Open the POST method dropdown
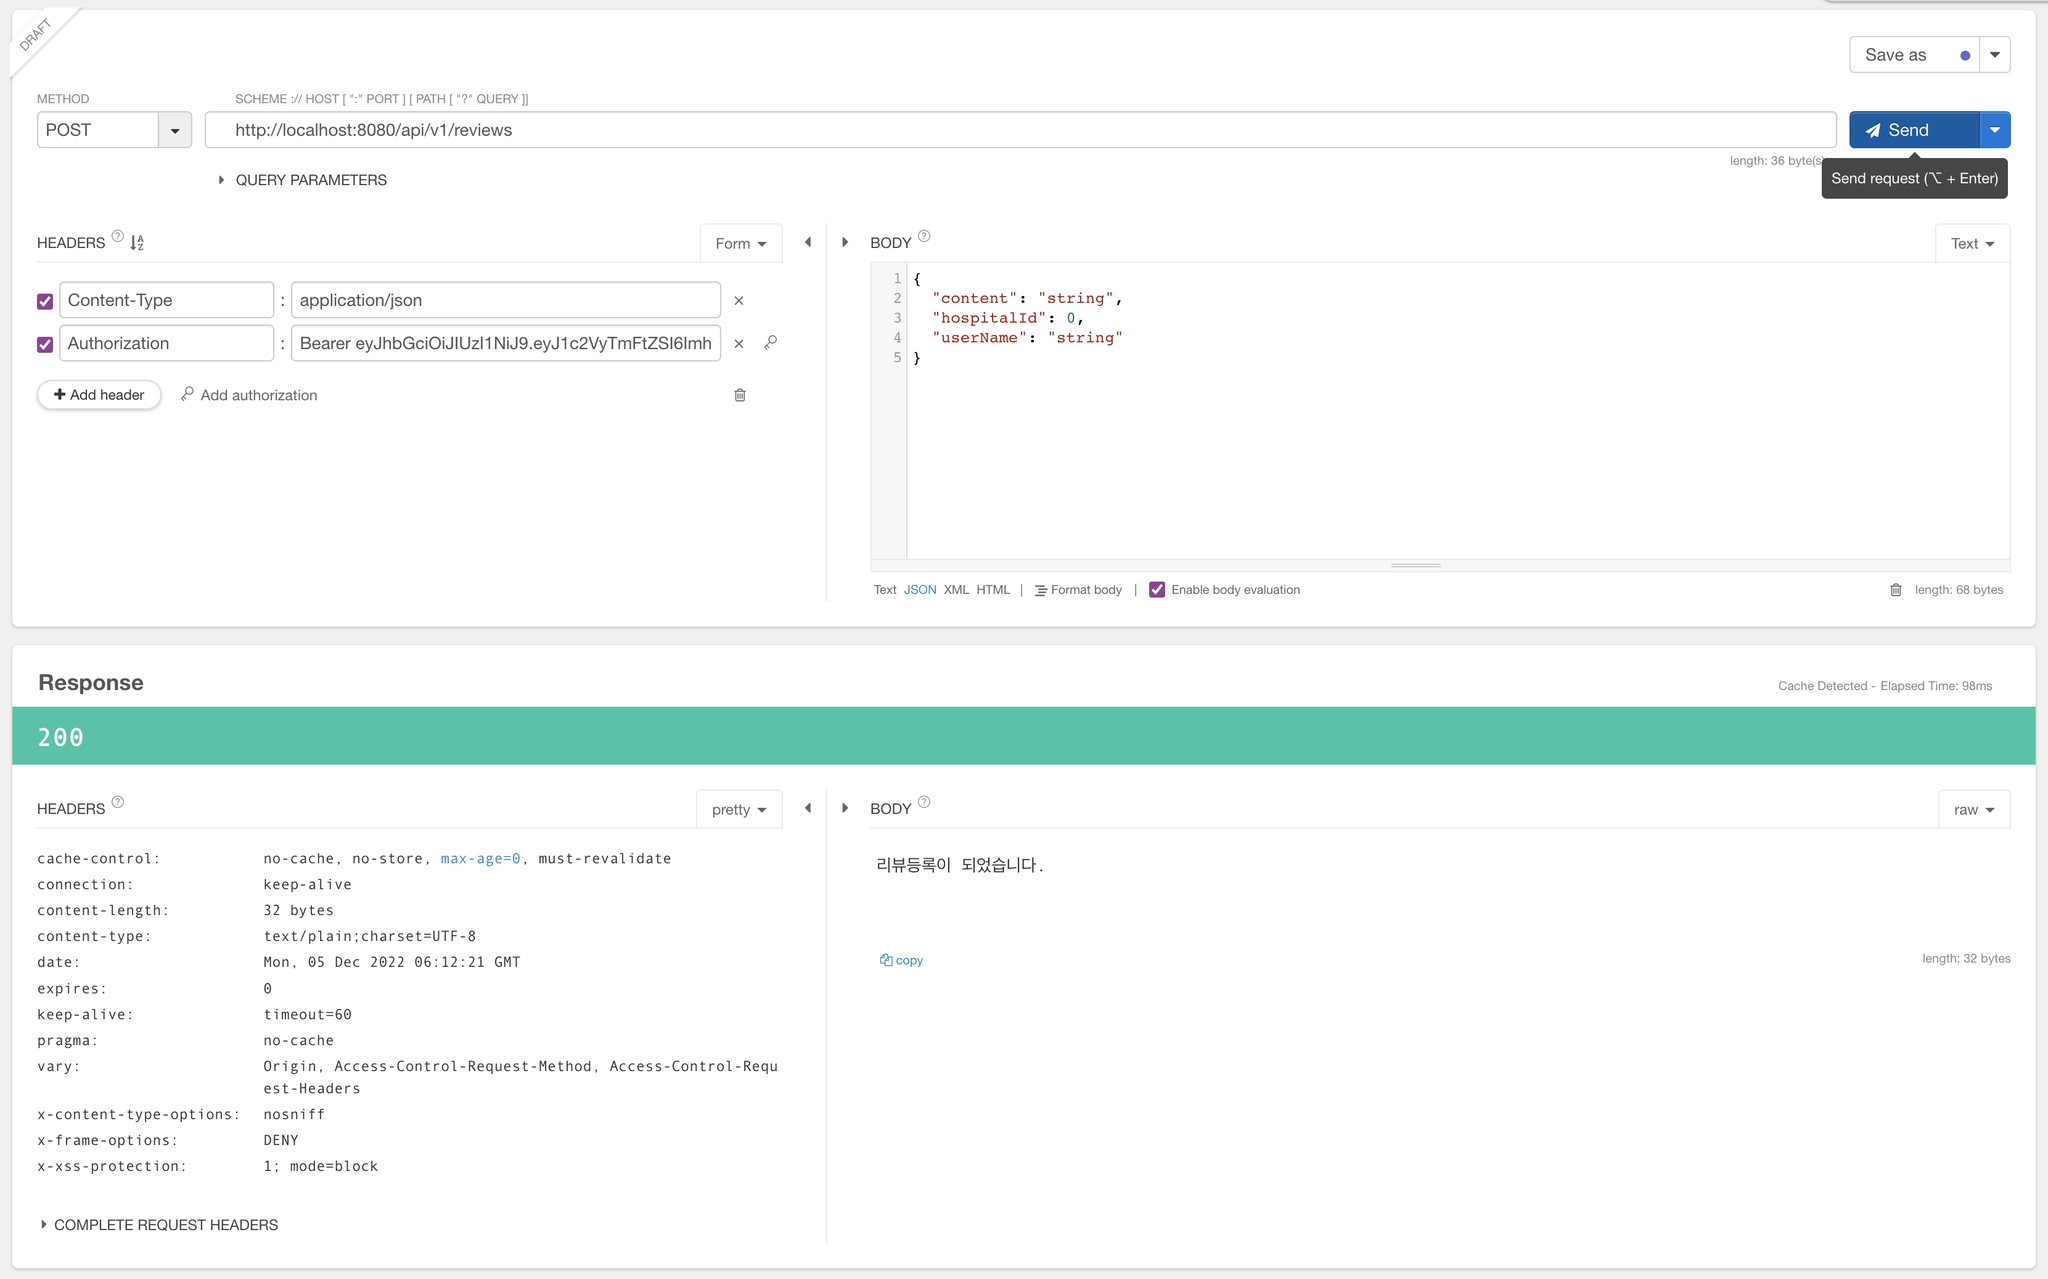This screenshot has height=1279, width=2048. 175,130
